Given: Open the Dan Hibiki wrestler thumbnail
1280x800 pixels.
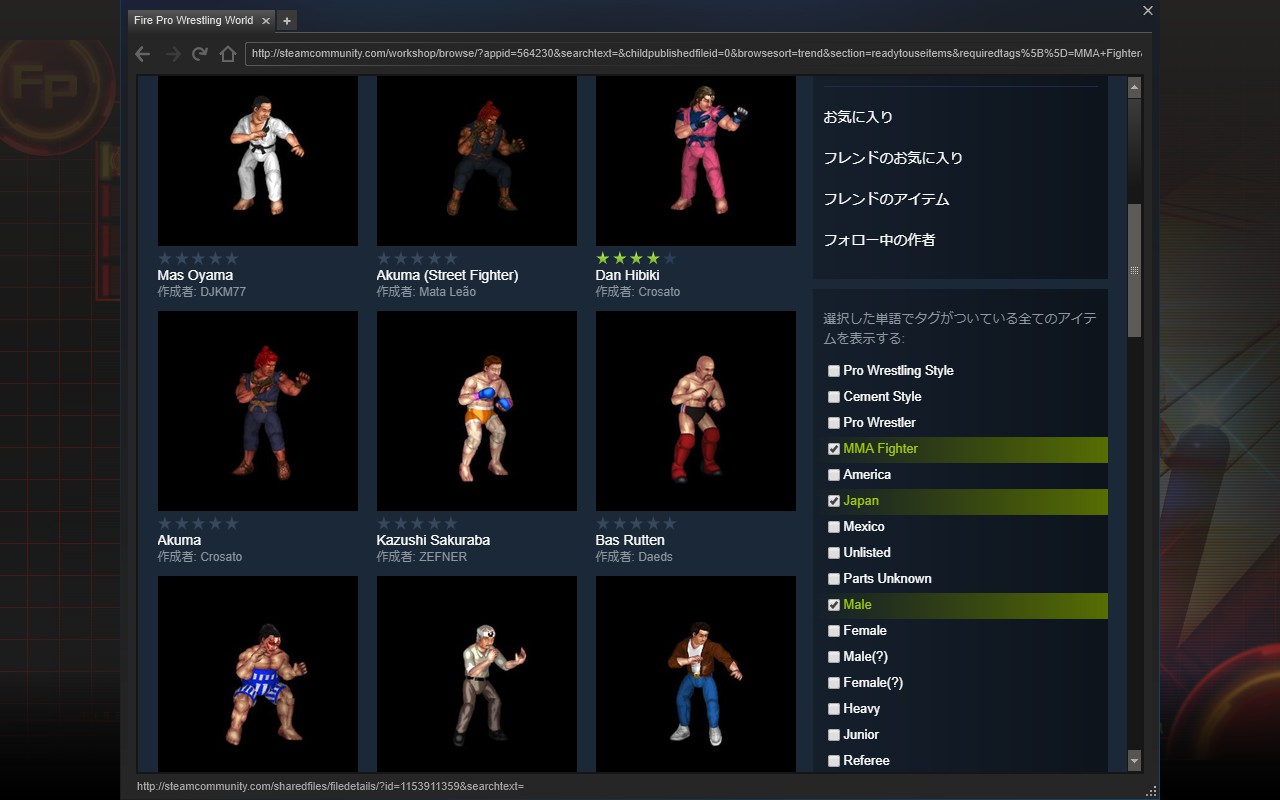Looking at the screenshot, I should tap(696, 161).
